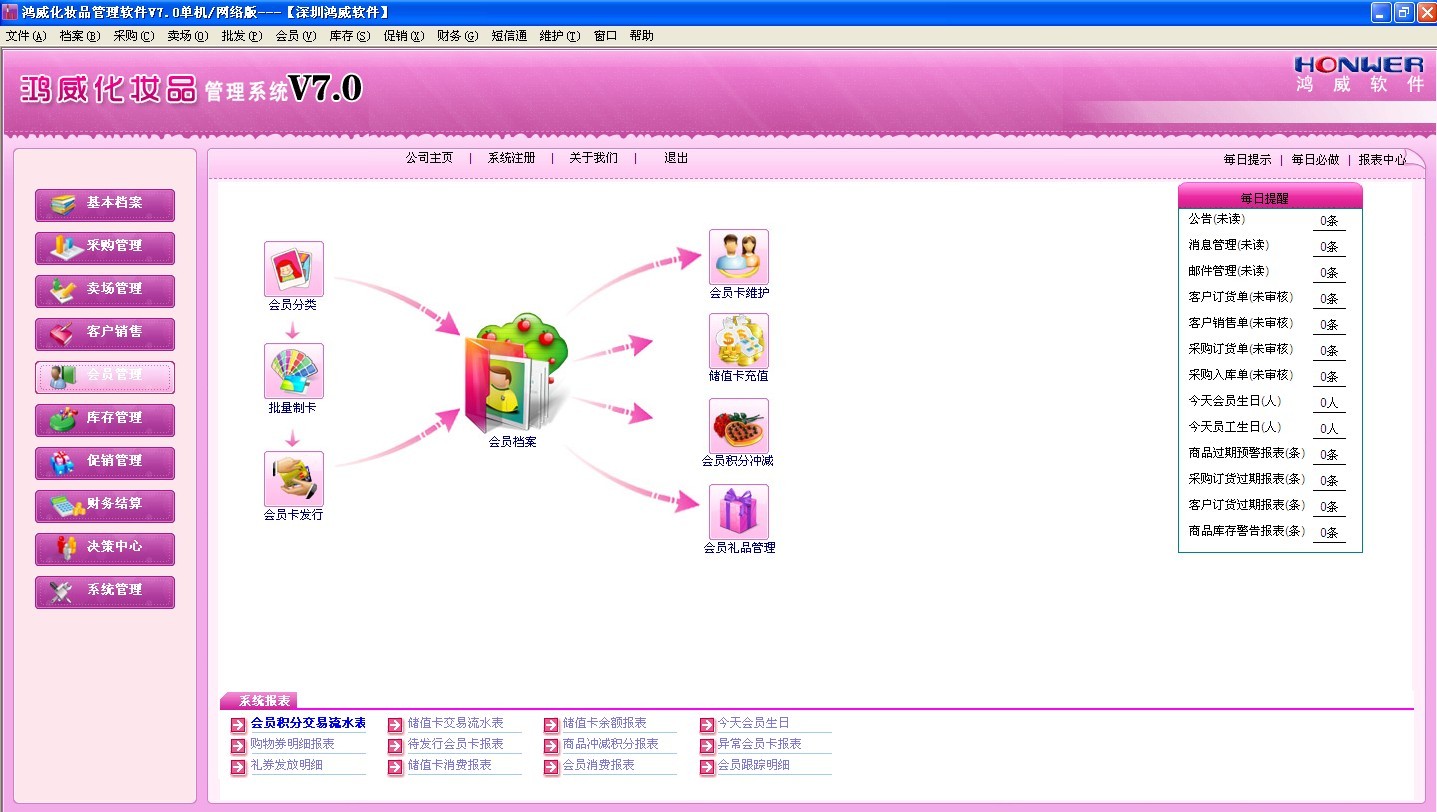The image size is (1437, 812).
Task: Open the 会员分类 icon
Action: pos(293,269)
